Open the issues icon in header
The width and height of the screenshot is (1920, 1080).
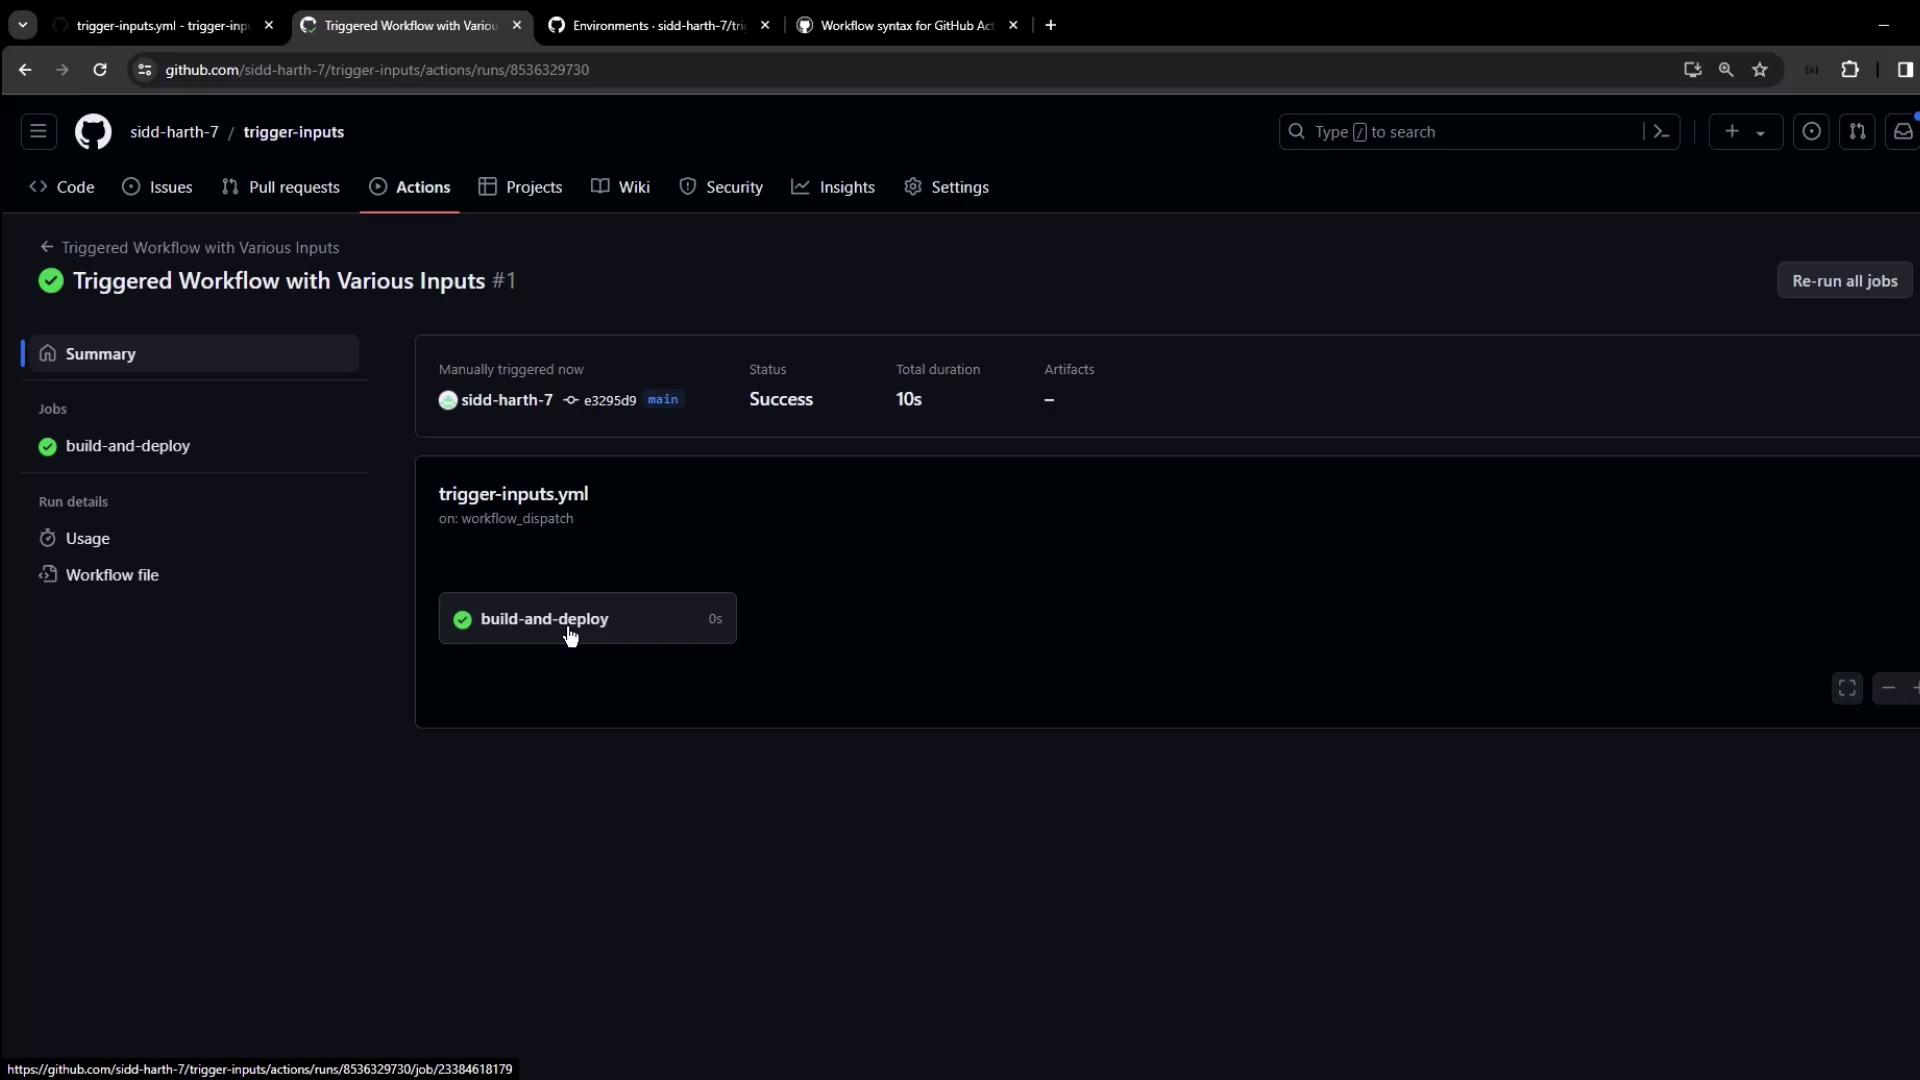(1811, 132)
